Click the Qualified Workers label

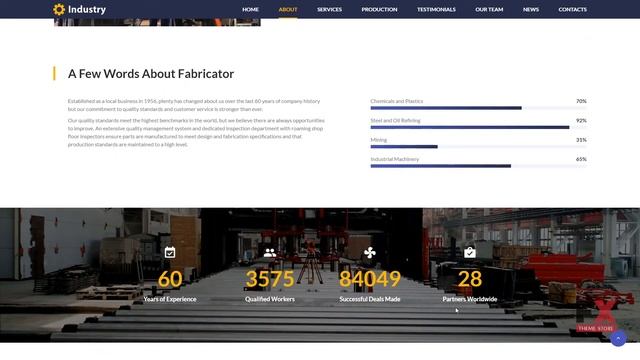[x=270, y=299]
